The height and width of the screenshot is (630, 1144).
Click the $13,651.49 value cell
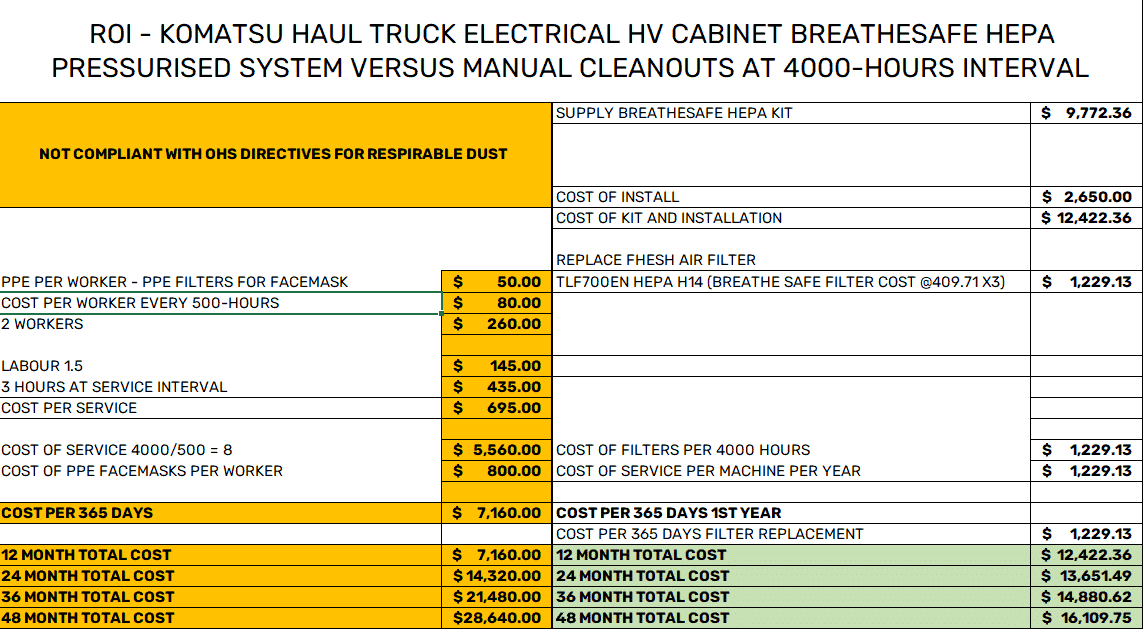coord(1086,576)
